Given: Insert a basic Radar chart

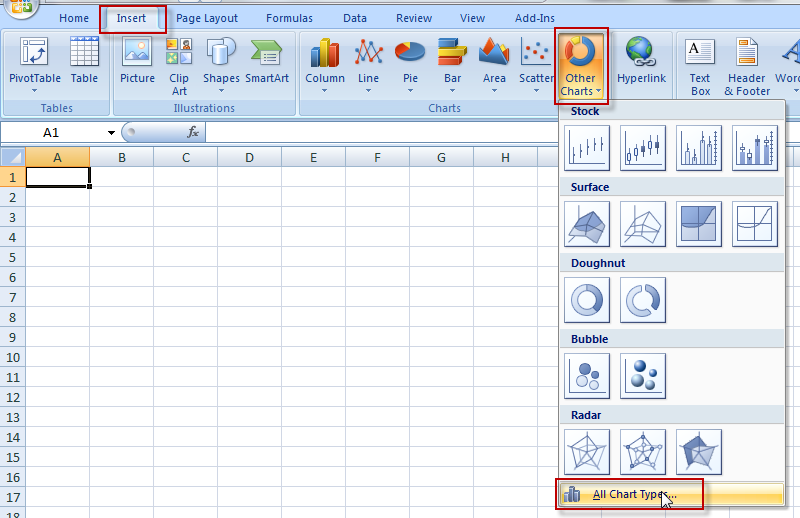Looking at the screenshot, I should point(587,452).
